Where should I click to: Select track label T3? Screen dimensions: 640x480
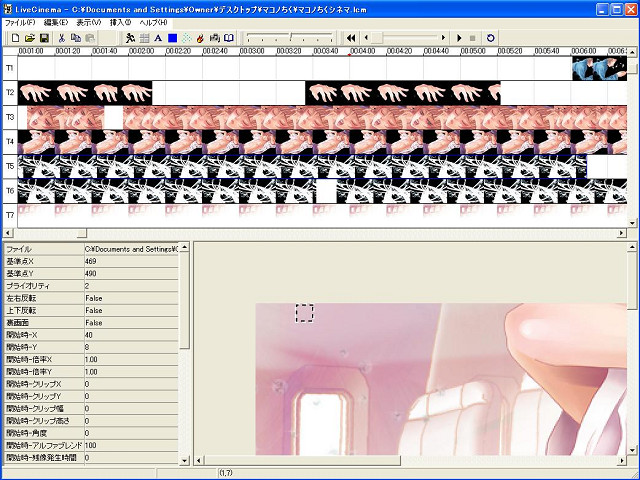pyautogui.click(x=10, y=117)
